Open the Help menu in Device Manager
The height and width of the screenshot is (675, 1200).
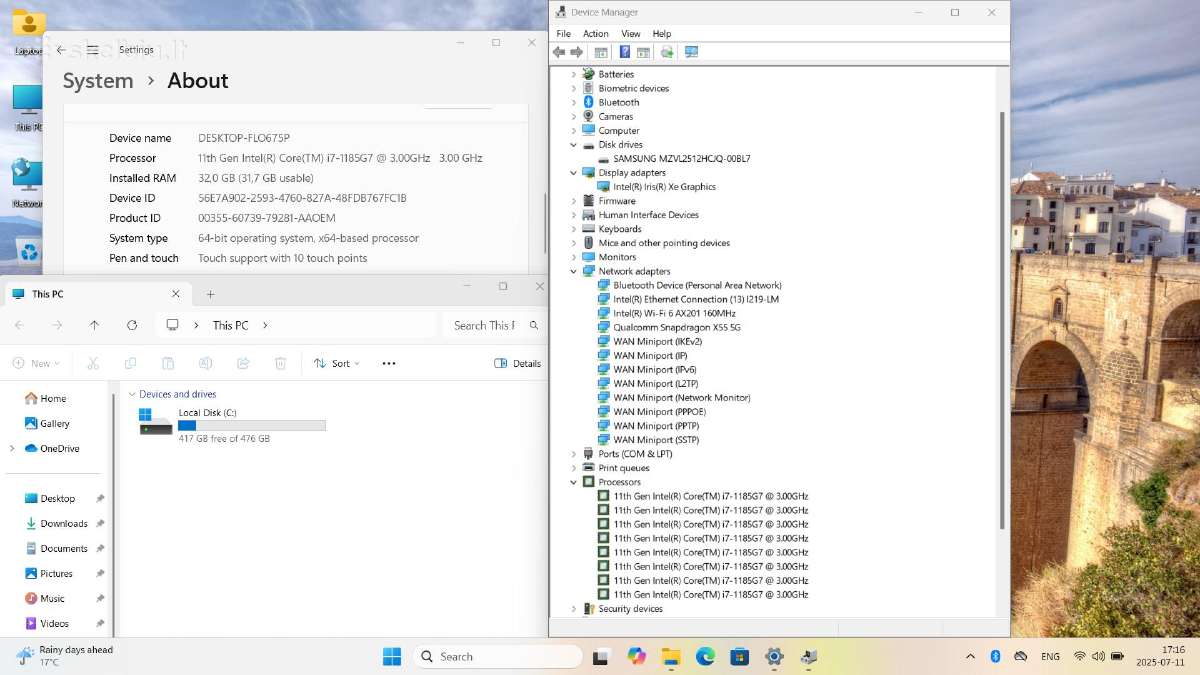click(x=662, y=33)
